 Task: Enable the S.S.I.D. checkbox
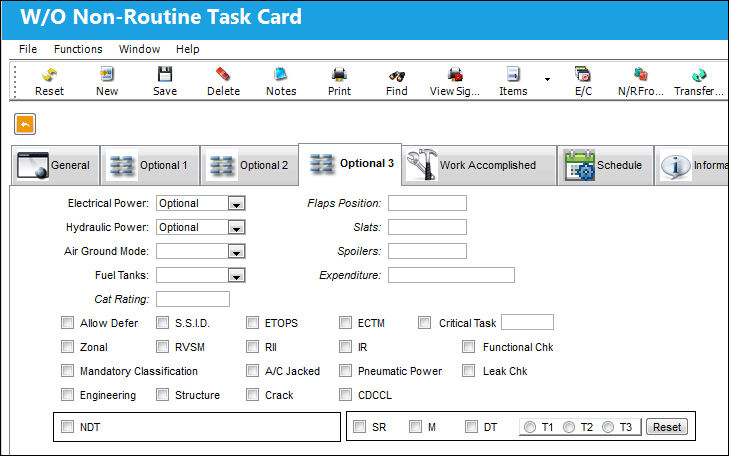[x=162, y=323]
